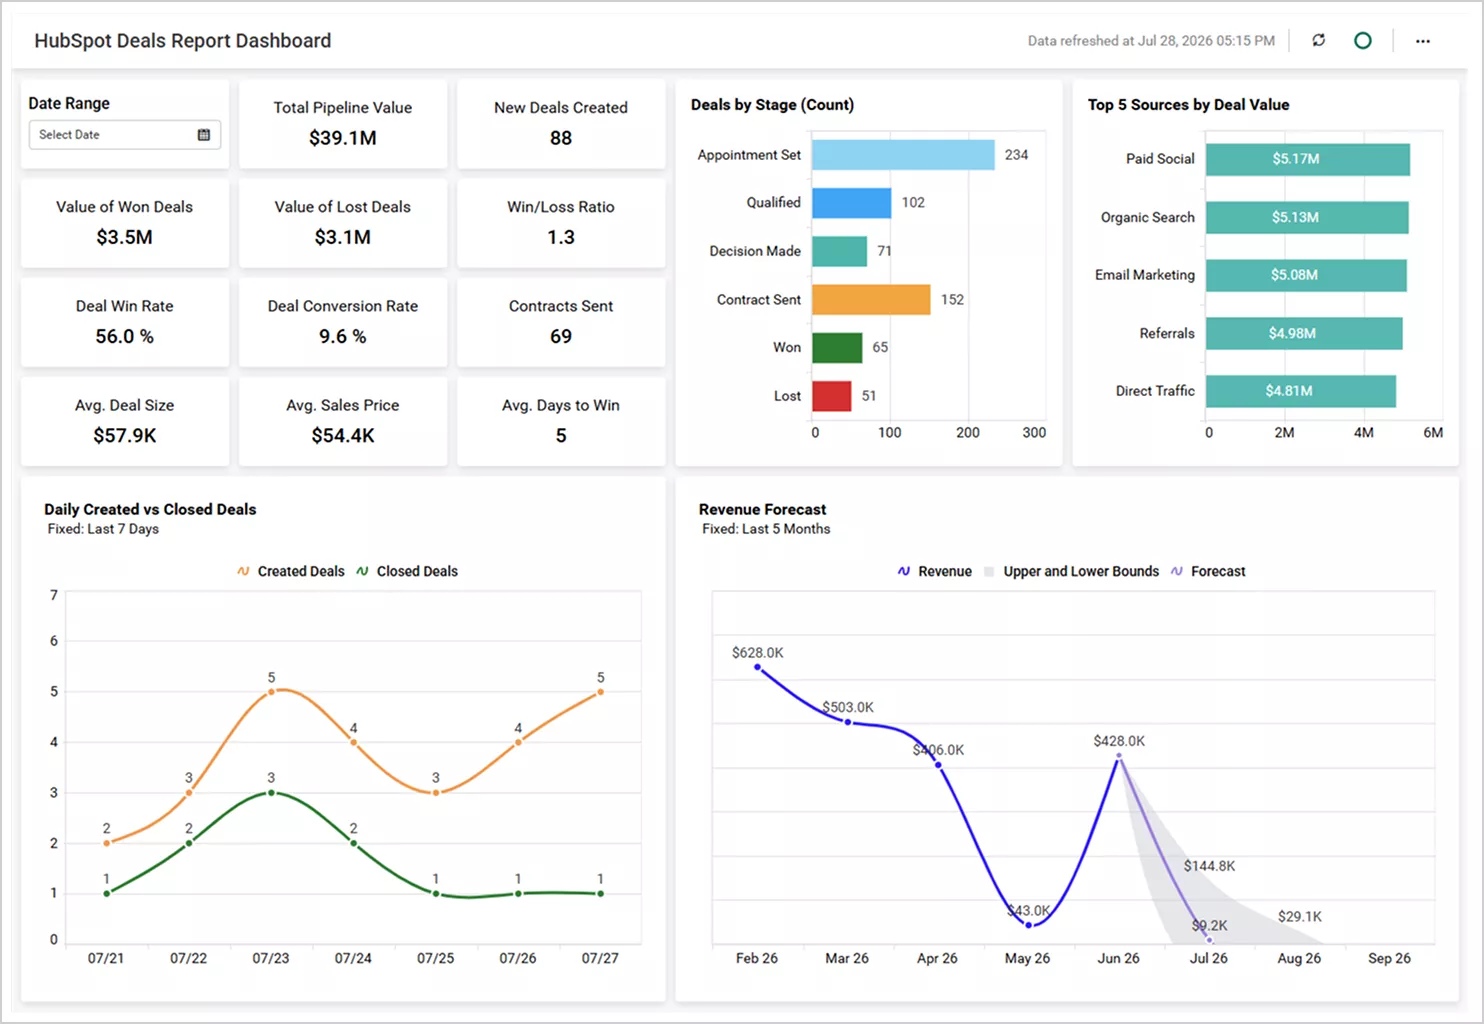
Task: Toggle Forecast legend entry
Action: coord(1208,571)
